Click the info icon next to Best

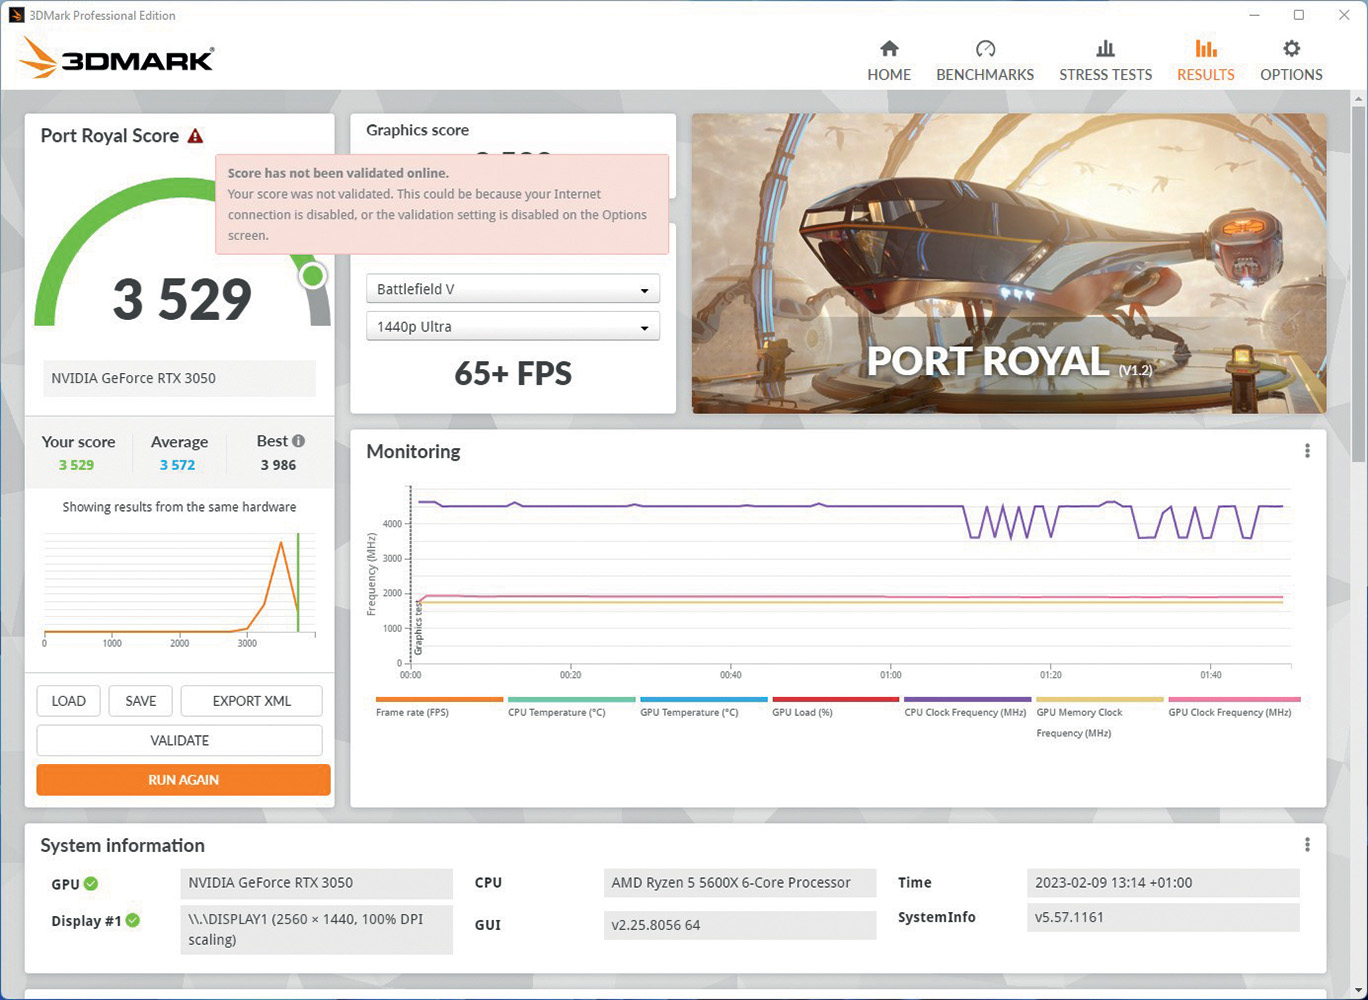298,441
